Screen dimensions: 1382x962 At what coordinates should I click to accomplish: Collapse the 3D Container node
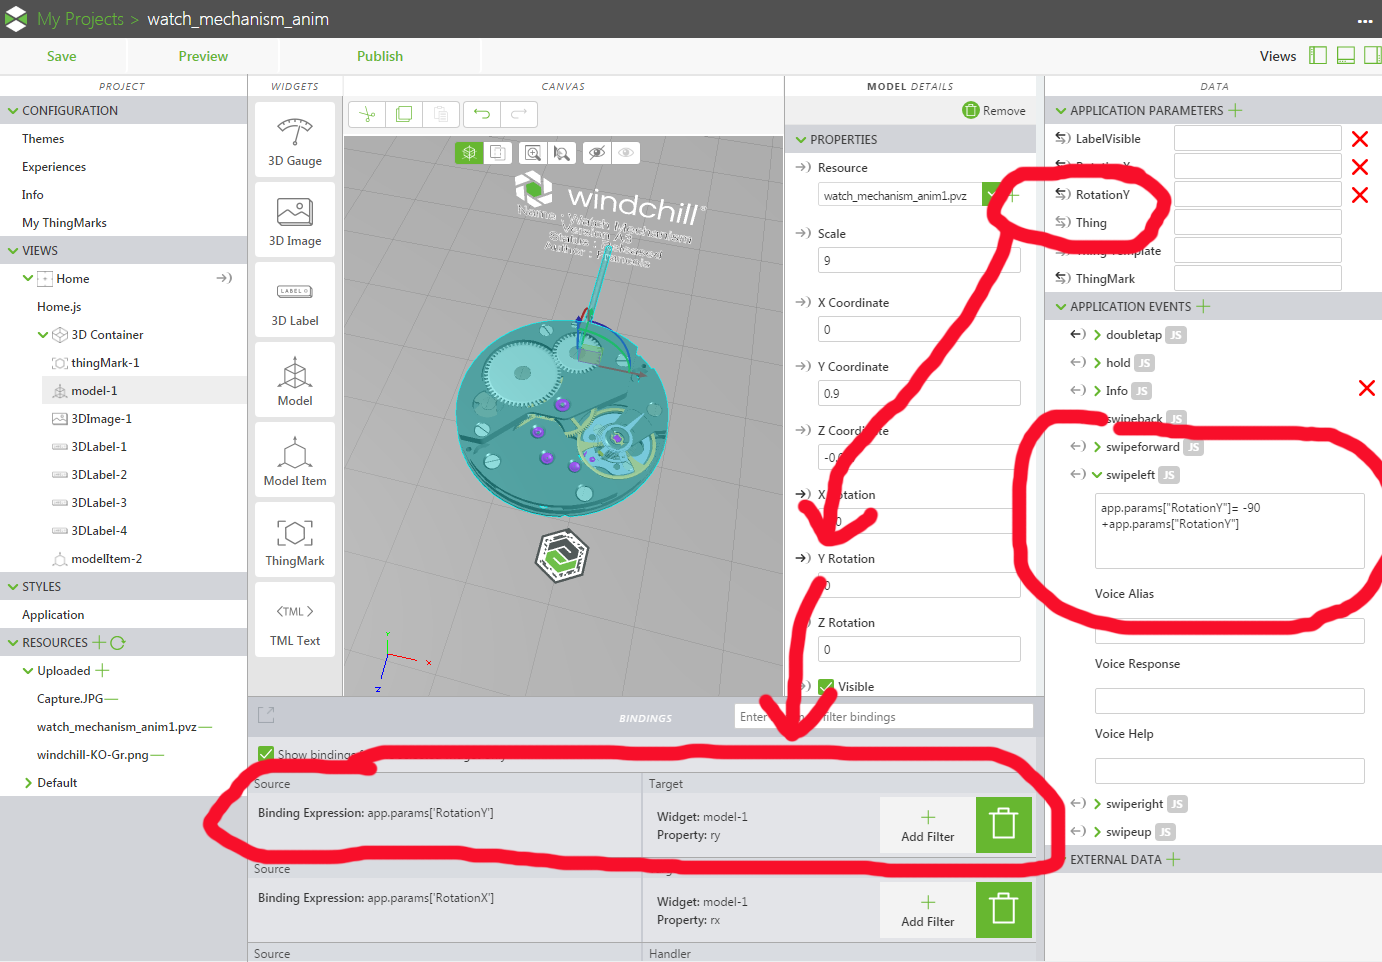(x=43, y=335)
